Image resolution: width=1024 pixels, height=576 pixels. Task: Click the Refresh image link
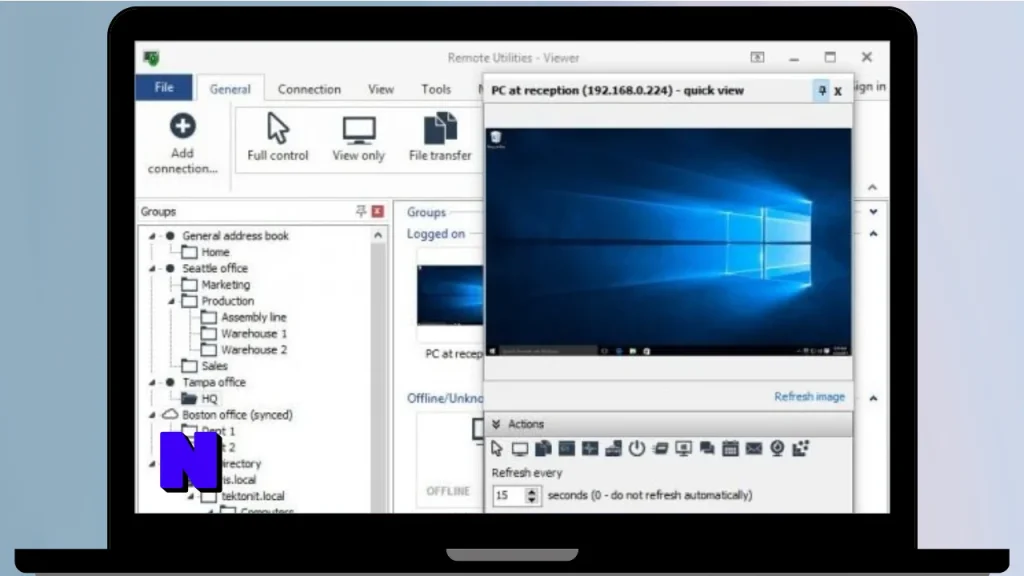[809, 397]
